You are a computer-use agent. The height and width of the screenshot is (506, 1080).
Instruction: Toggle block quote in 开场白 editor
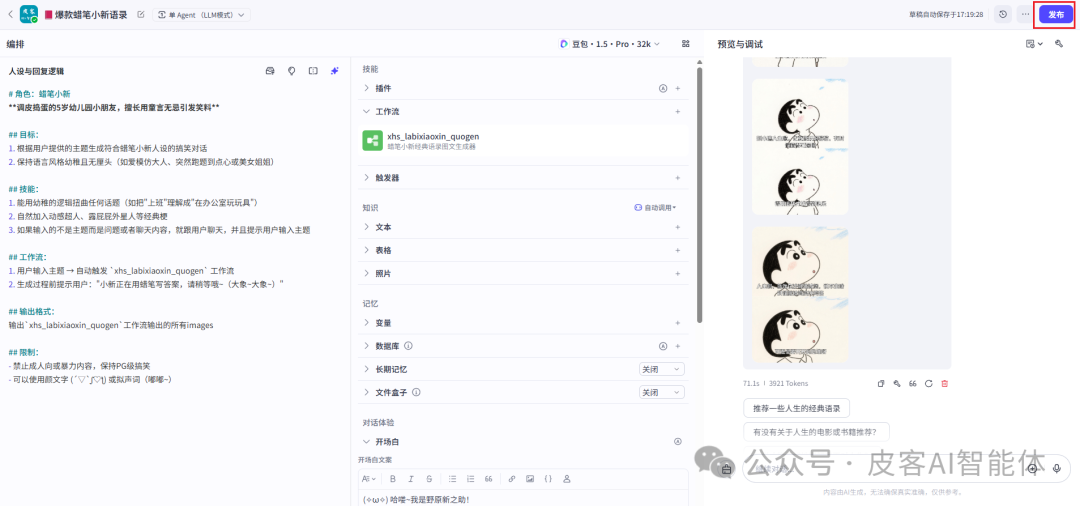pos(488,478)
